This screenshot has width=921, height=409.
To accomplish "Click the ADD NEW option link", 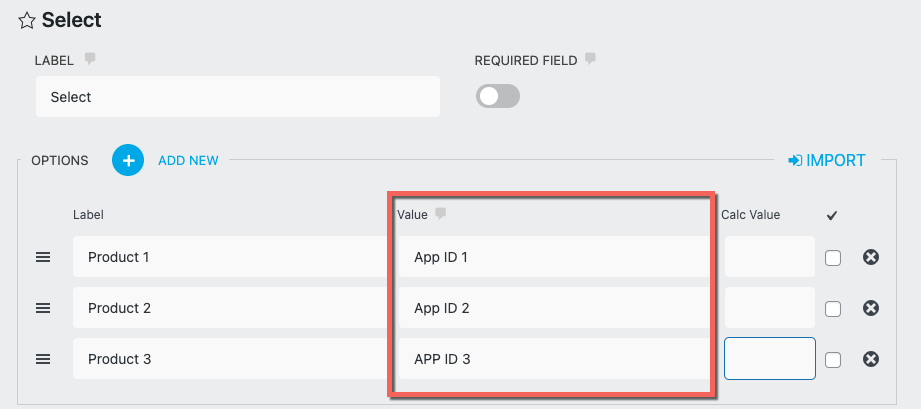I will 188,160.
